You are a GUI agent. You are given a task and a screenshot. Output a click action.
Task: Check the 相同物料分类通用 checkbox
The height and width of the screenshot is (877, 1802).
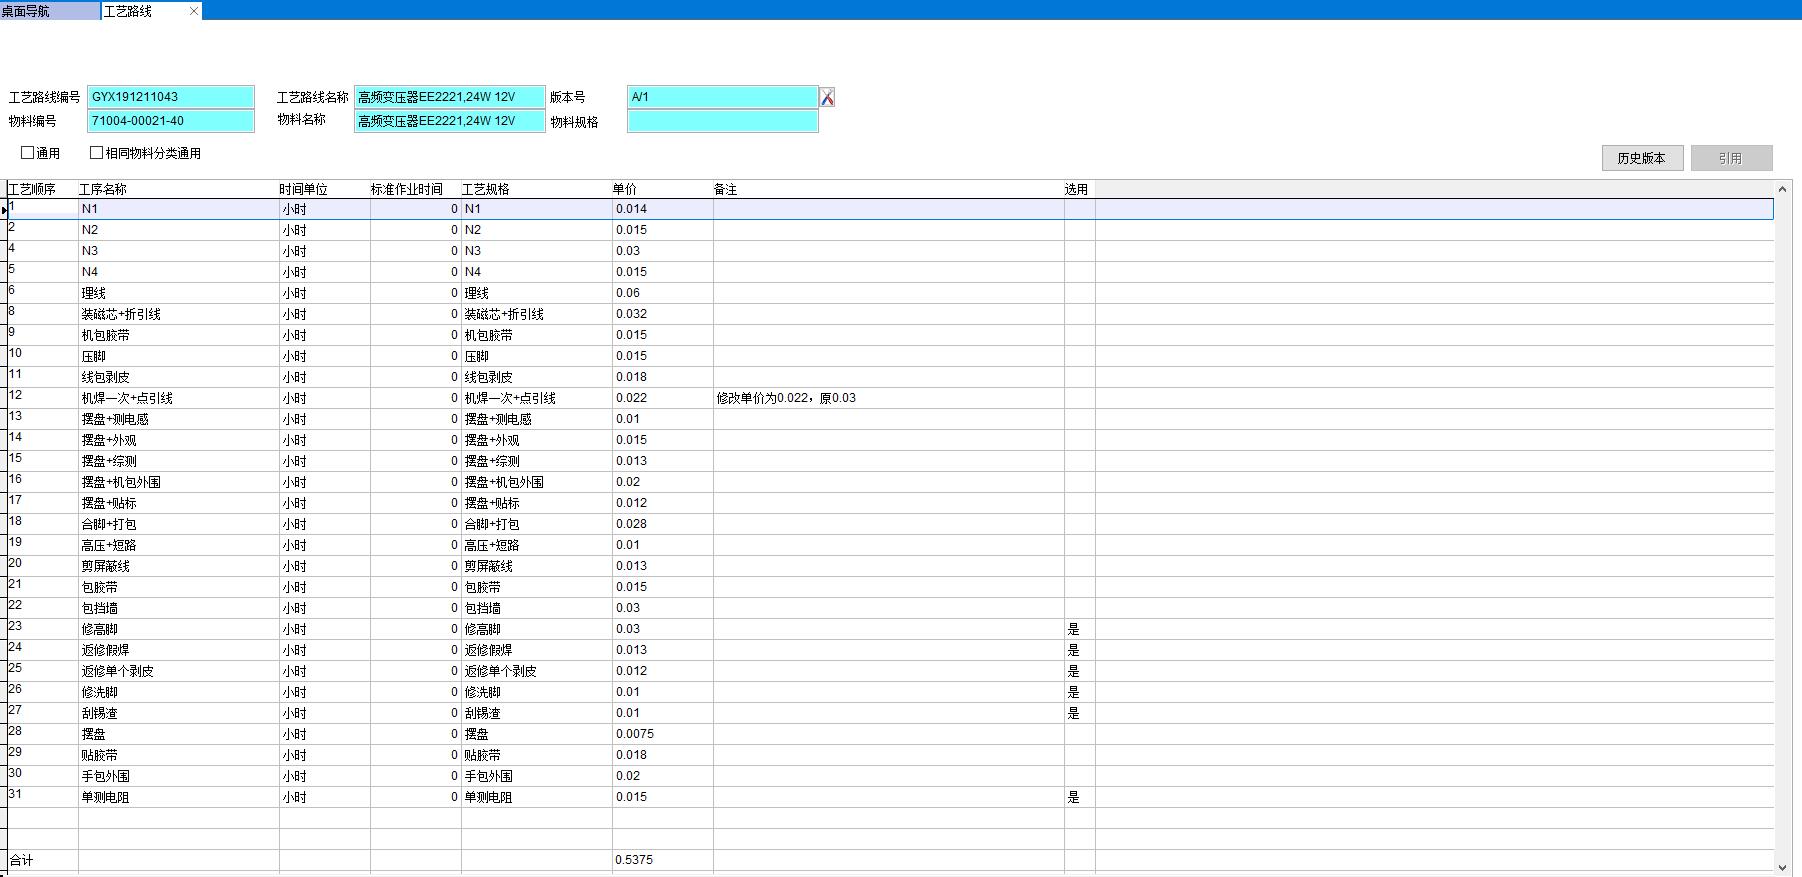click(97, 153)
